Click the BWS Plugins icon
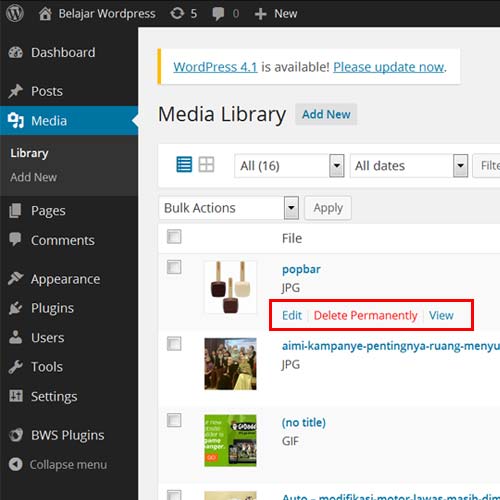The width and height of the screenshot is (500, 500). 16,435
